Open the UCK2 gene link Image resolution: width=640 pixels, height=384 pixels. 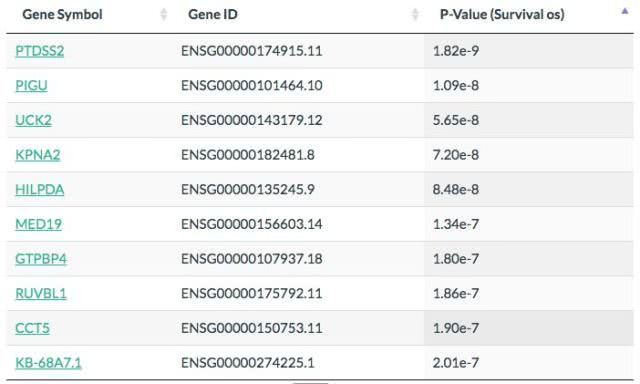pos(33,120)
